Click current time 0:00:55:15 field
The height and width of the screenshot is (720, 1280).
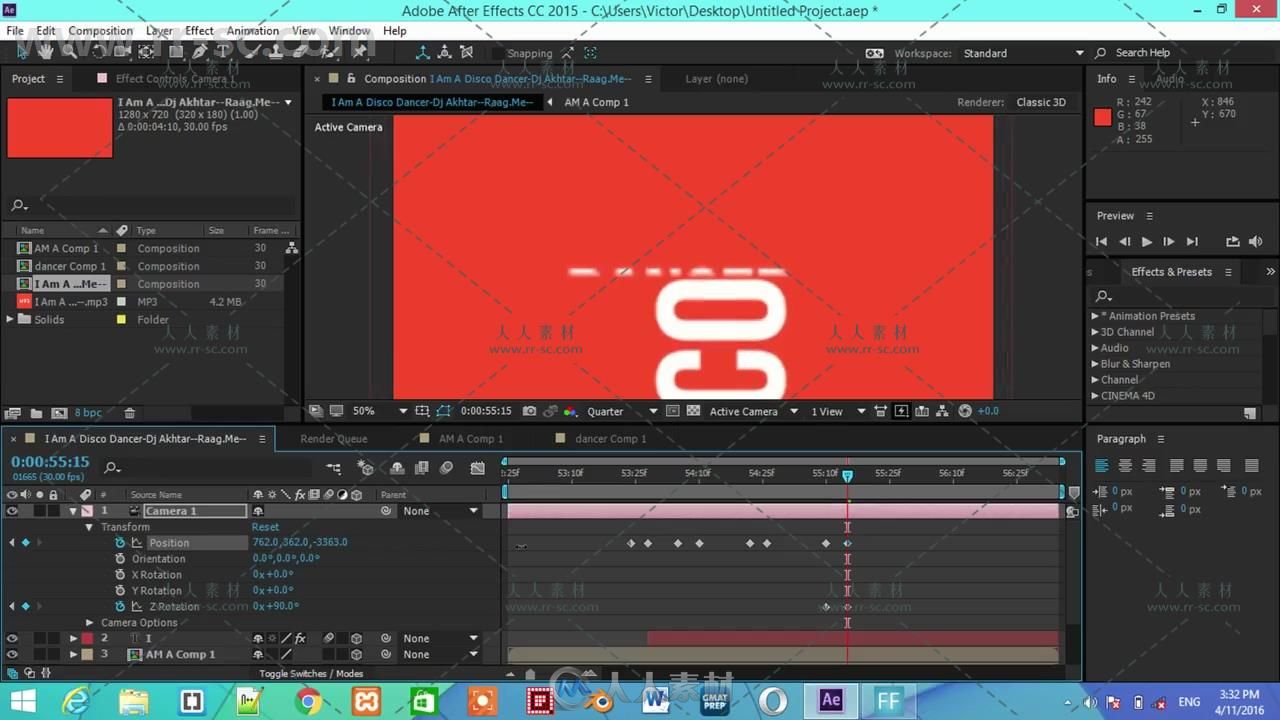[x=50, y=462]
